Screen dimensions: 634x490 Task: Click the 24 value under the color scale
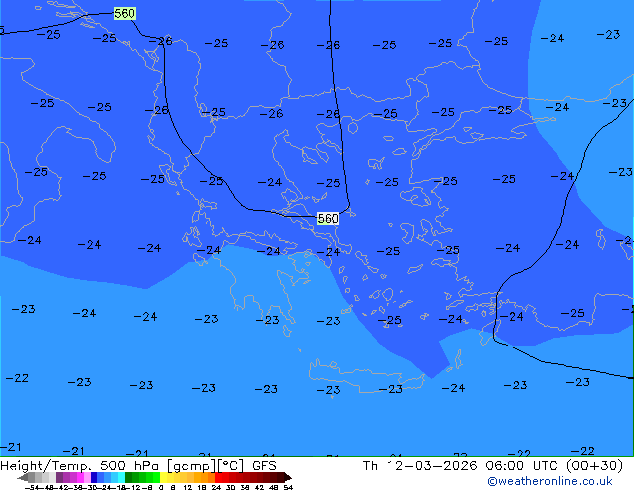point(216,487)
